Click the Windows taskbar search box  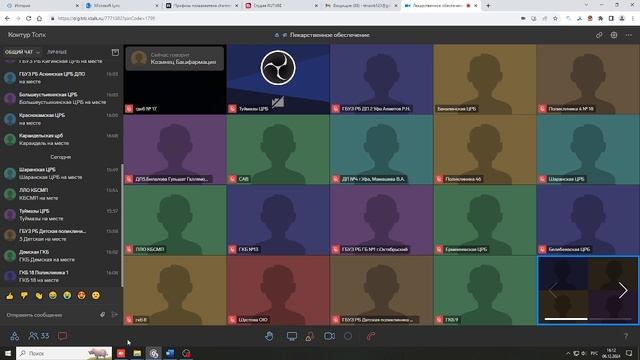click(x=64, y=353)
